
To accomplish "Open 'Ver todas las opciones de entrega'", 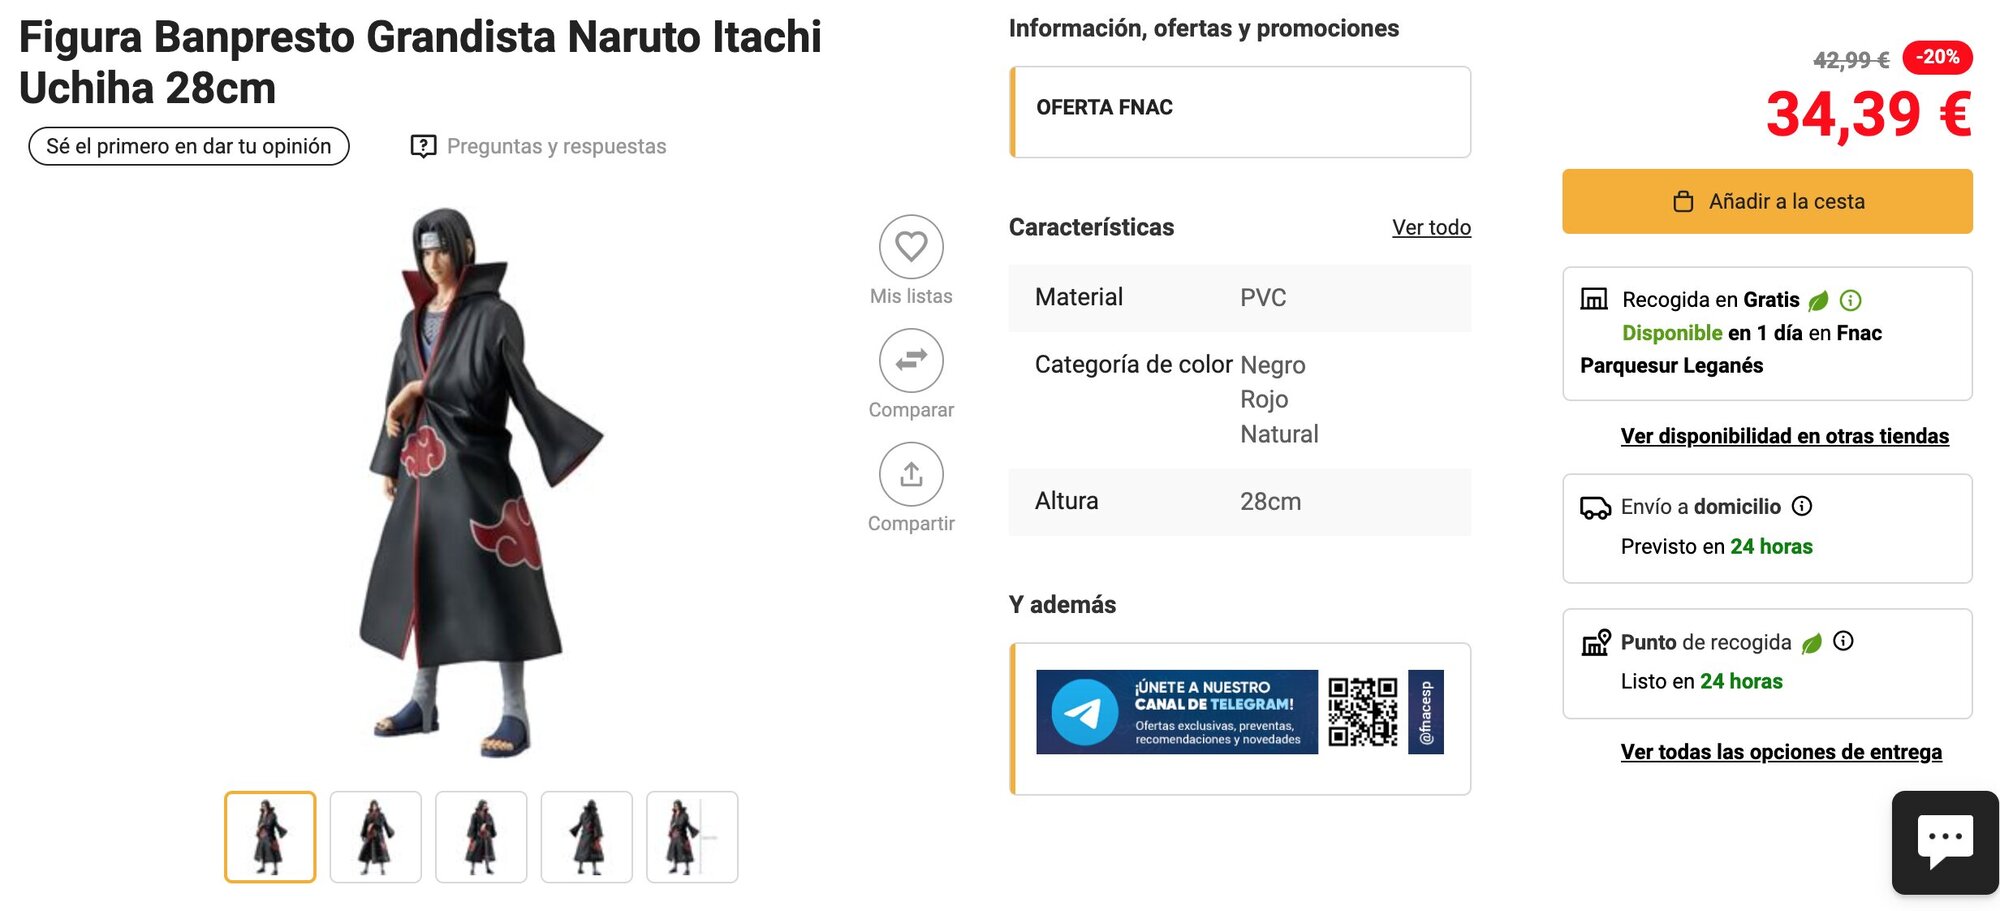I will (x=1781, y=752).
